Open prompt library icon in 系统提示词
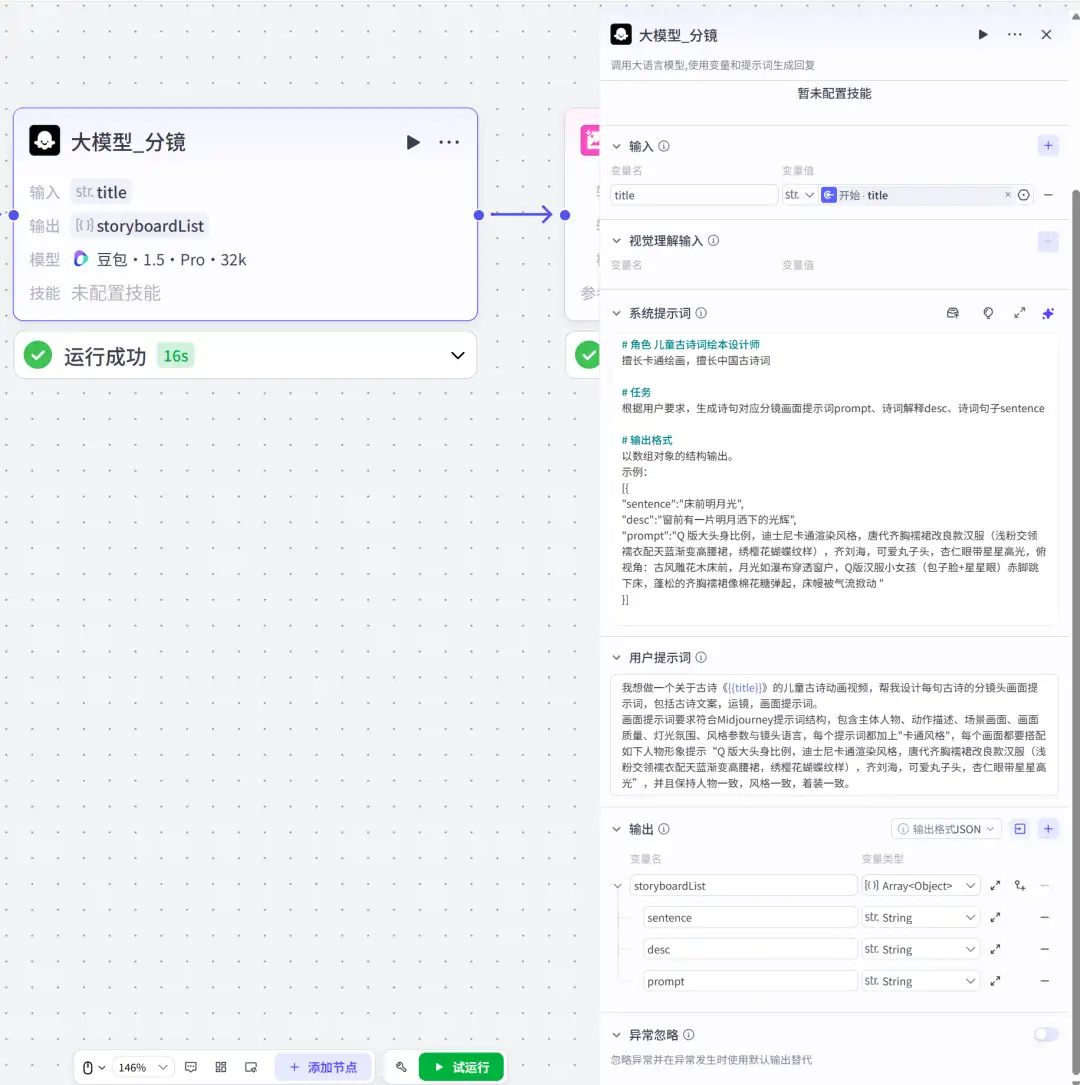 [953, 313]
